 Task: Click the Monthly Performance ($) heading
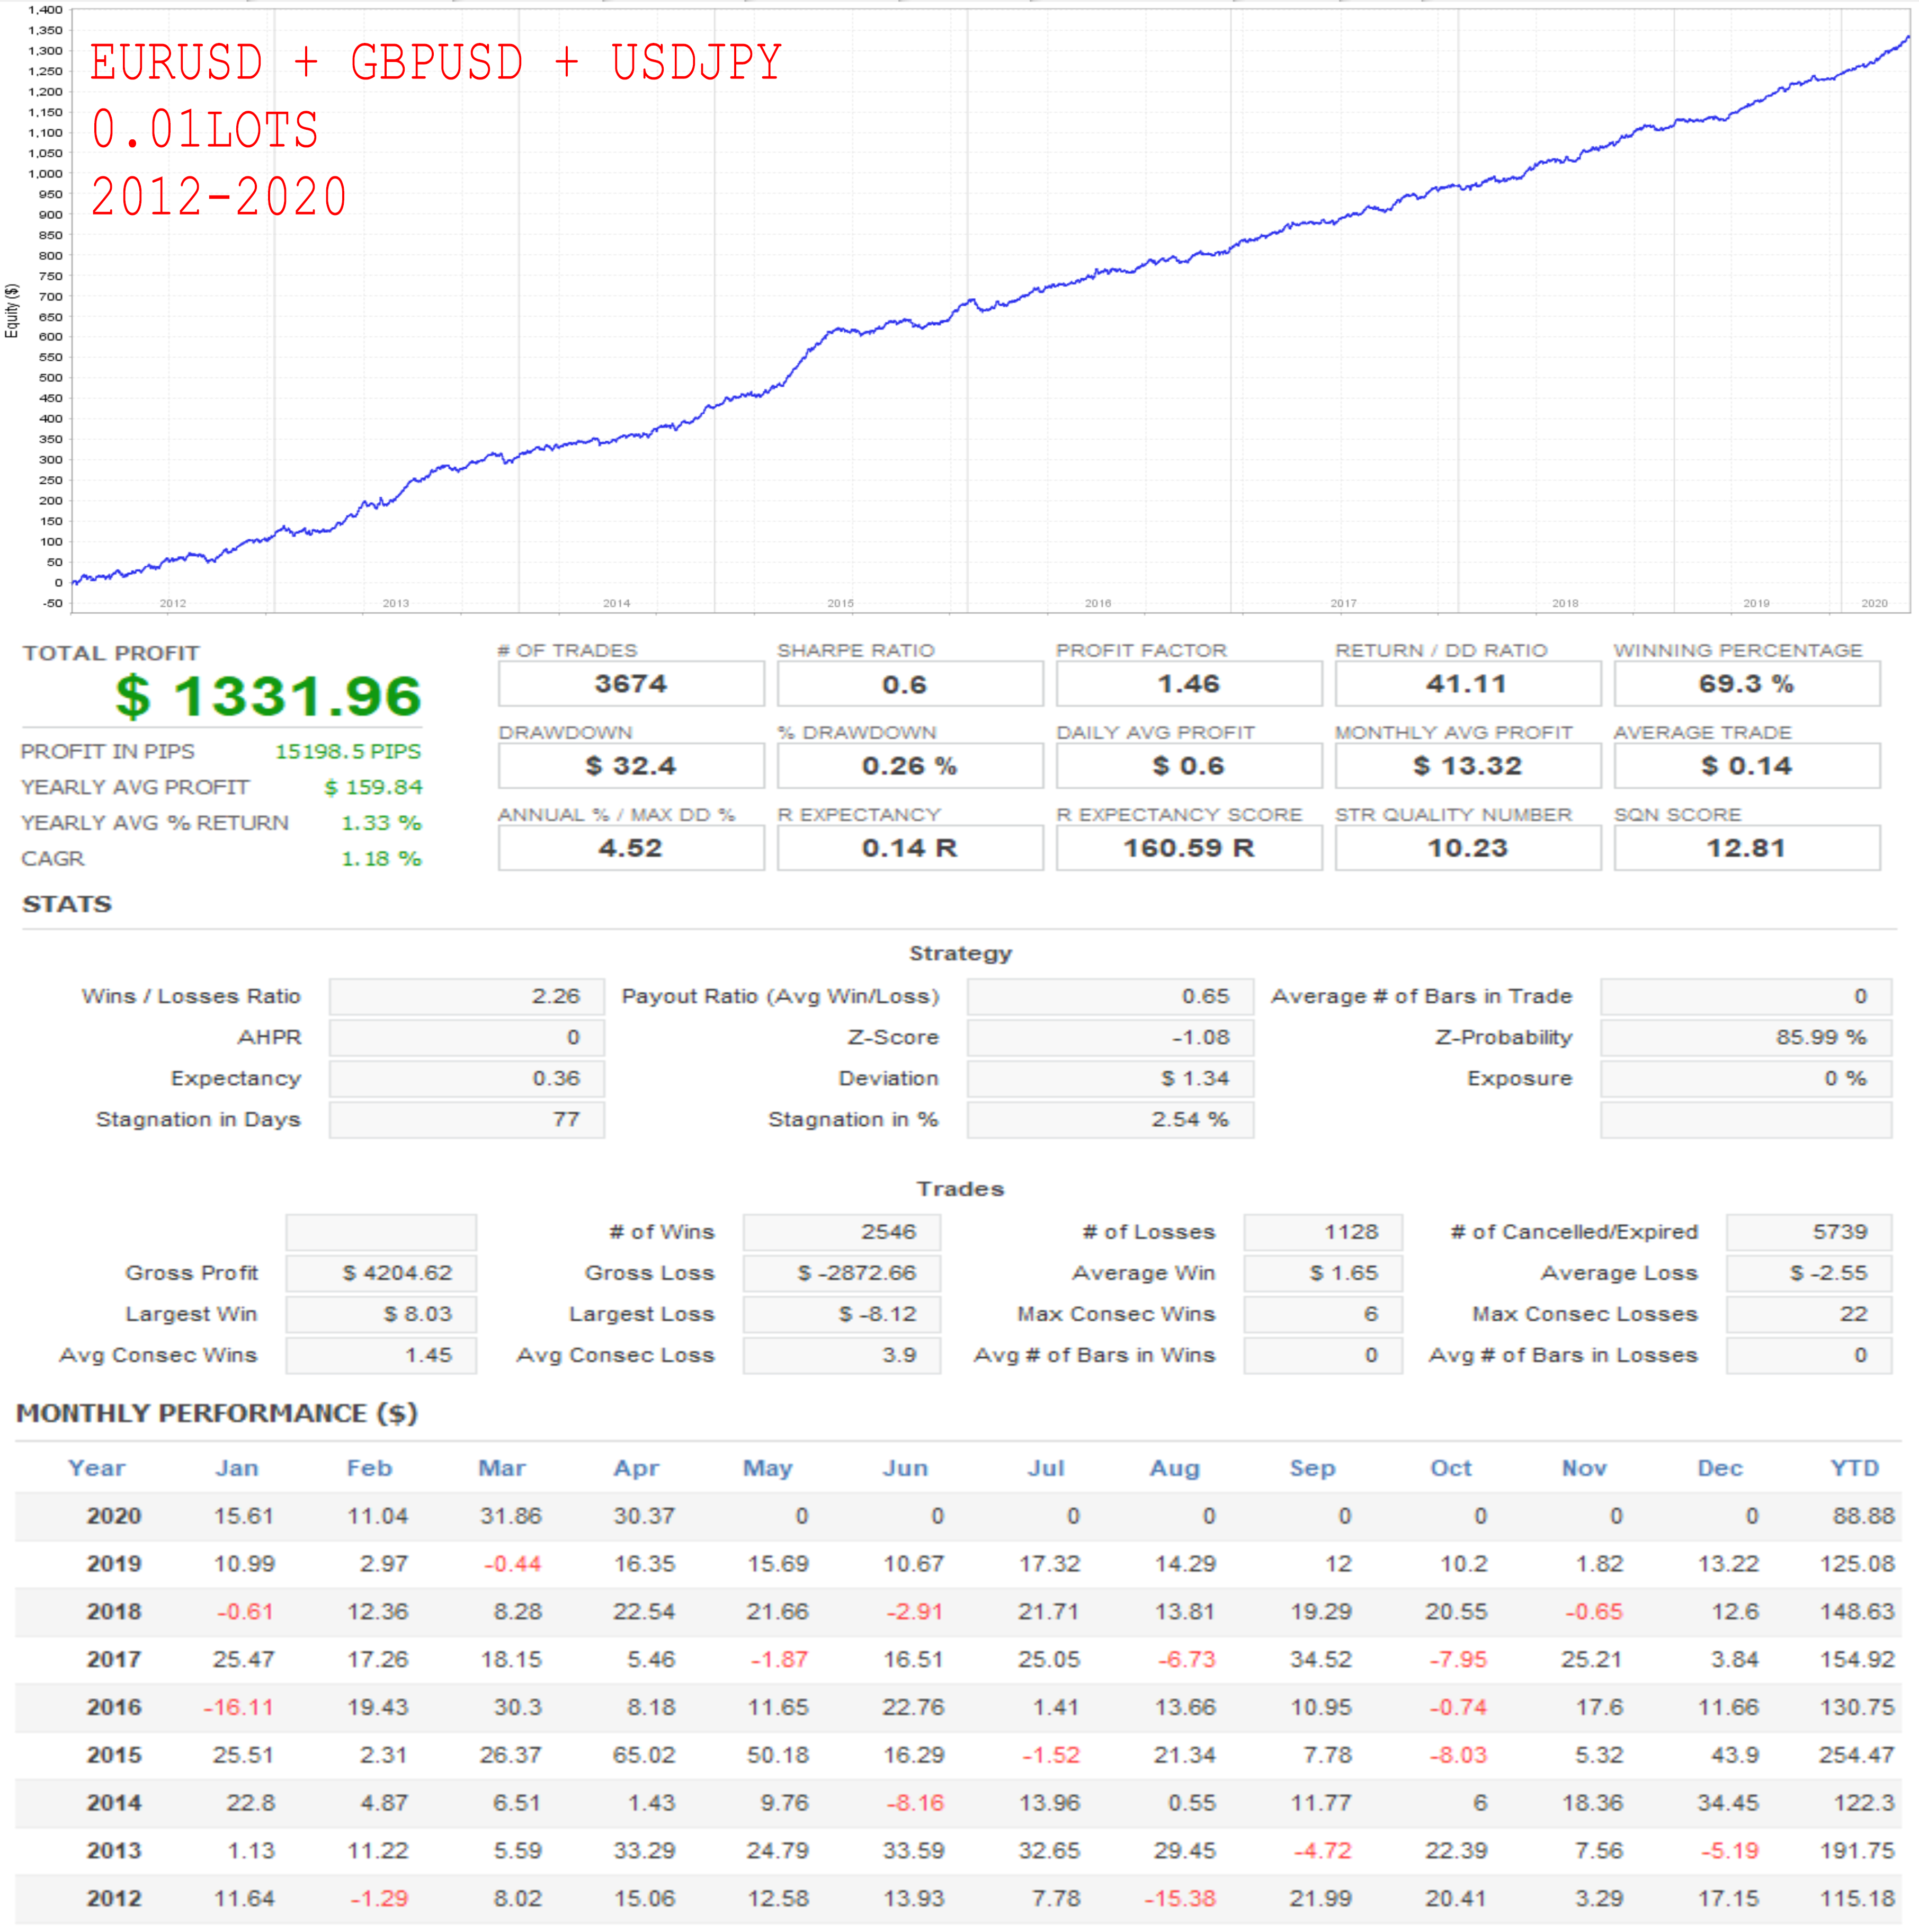[217, 1413]
